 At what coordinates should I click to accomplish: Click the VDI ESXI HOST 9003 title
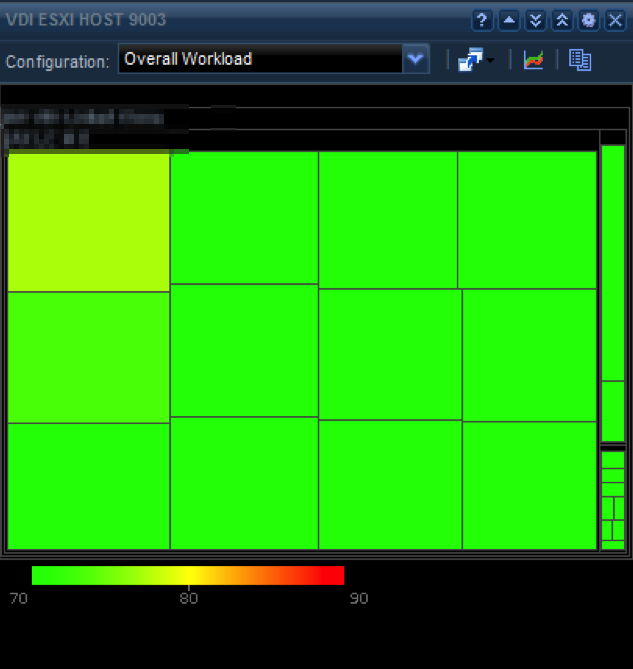tap(87, 20)
